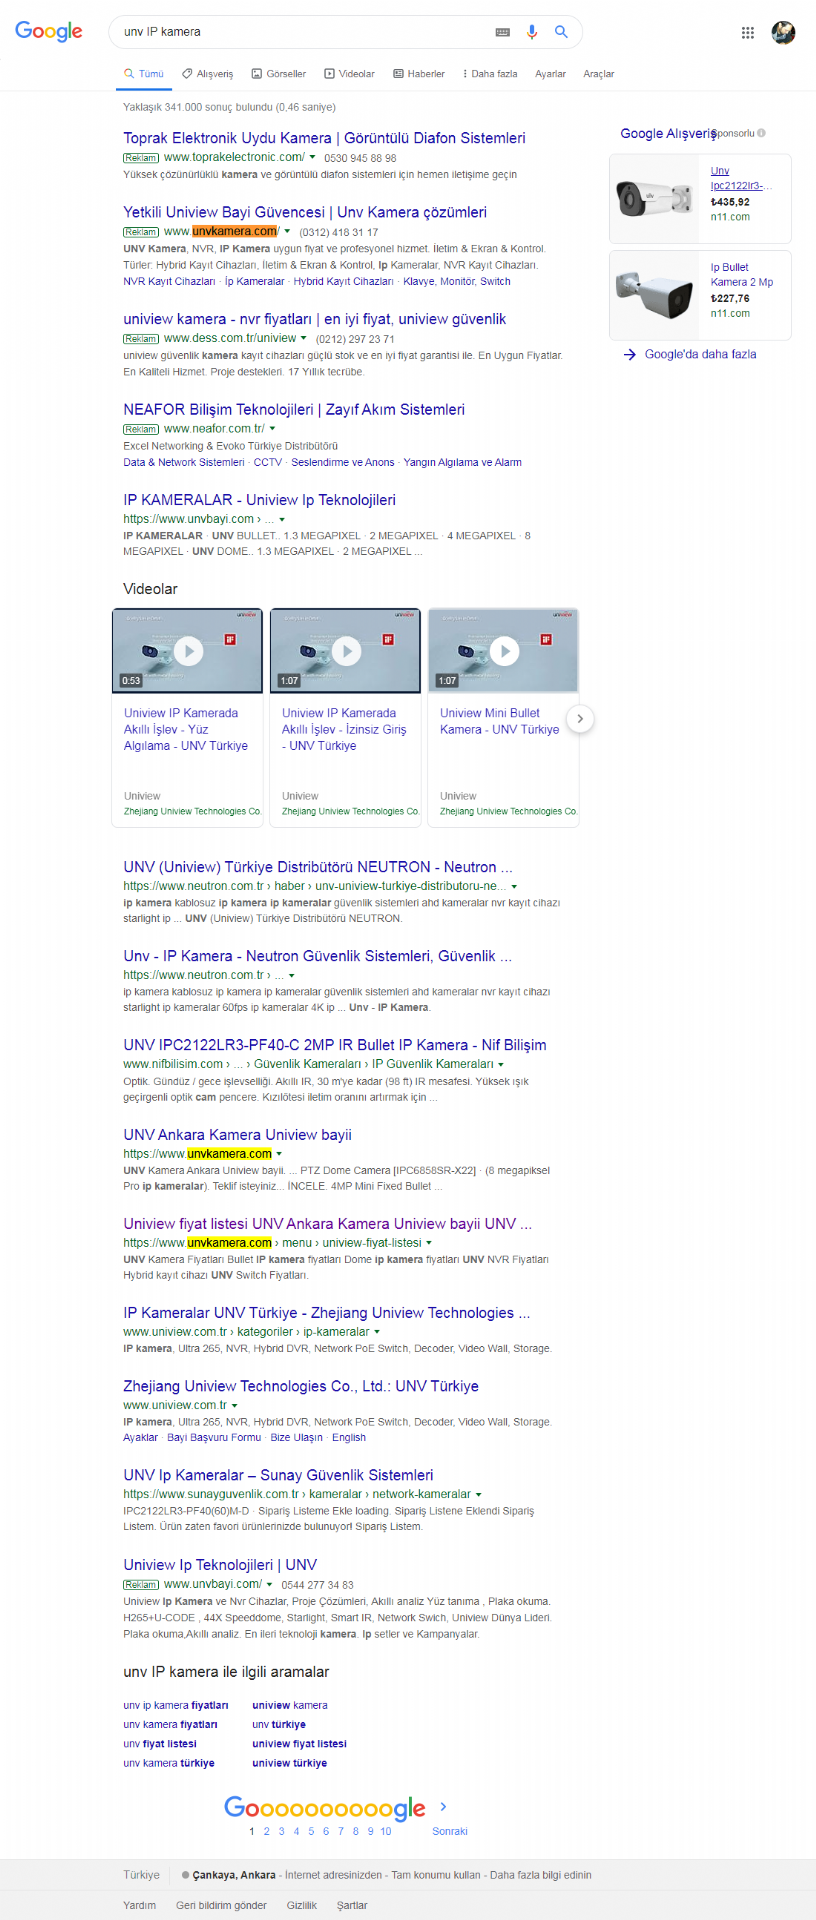
Task: Click Google'da daha fazla shopping link
Action: (x=700, y=354)
